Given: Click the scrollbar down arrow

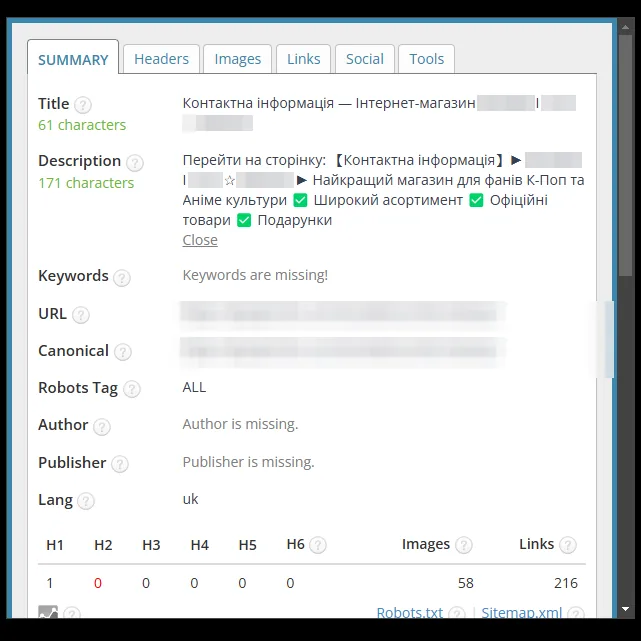Looking at the screenshot, I should [x=625, y=609].
